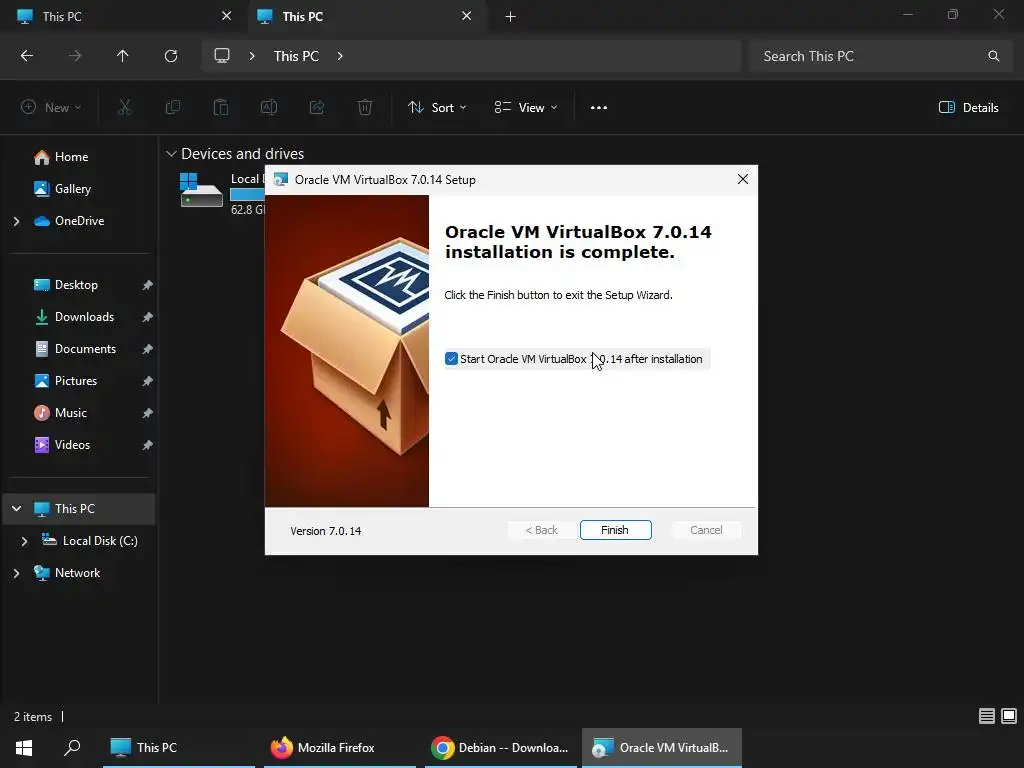Open the pinned Videos folder

pyautogui.click(x=72, y=445)
